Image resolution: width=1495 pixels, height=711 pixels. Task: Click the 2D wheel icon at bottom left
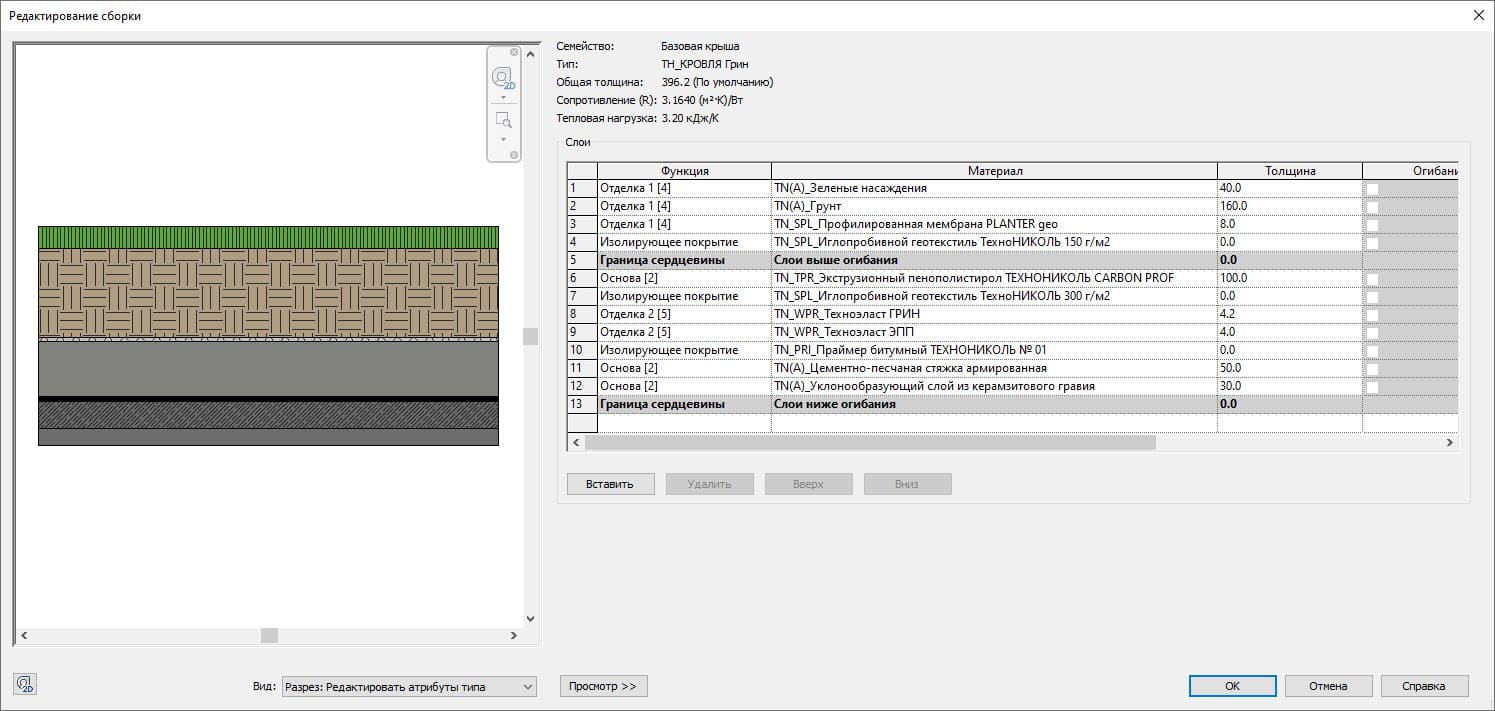click(24, 684)
